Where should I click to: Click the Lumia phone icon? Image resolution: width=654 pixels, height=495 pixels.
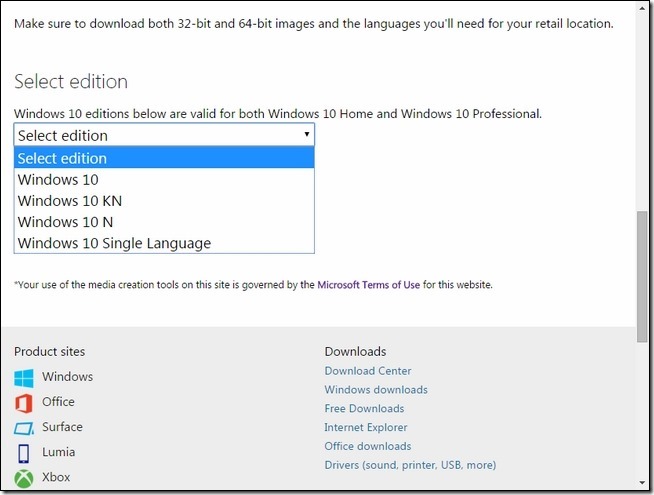[24, 453]
